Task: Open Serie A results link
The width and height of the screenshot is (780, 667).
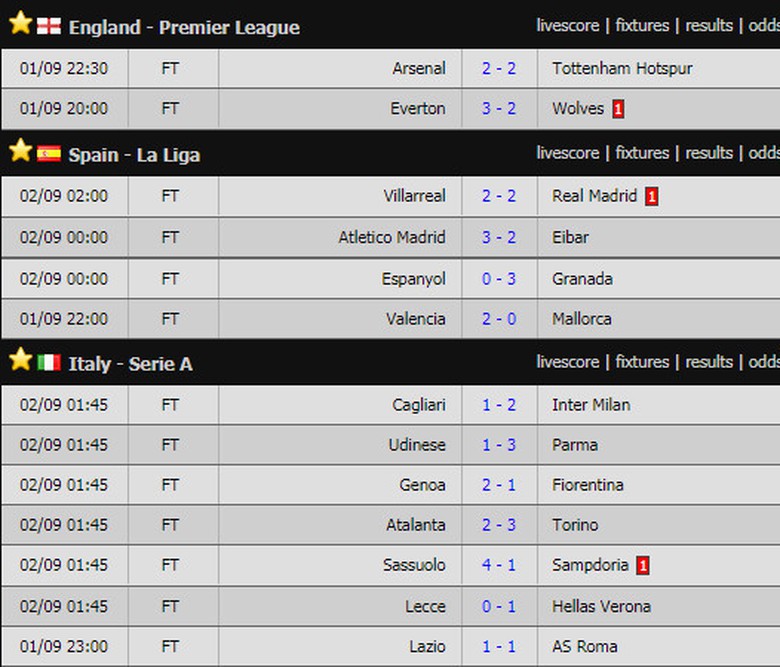Action: point(709,361)
